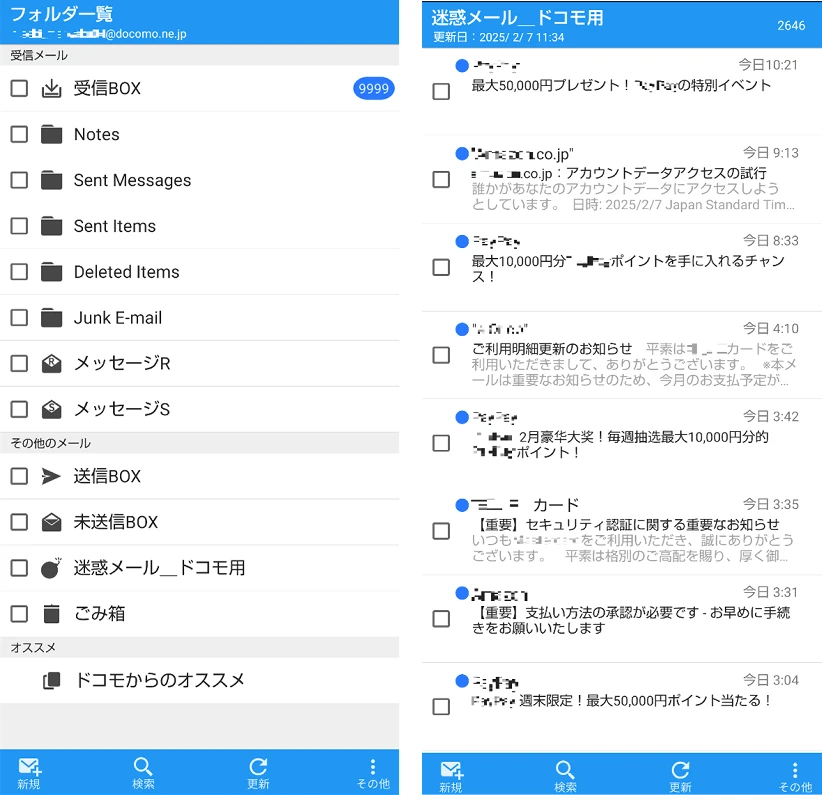
Task: Check the Sent Items checkbox
Action: [19, 226]
